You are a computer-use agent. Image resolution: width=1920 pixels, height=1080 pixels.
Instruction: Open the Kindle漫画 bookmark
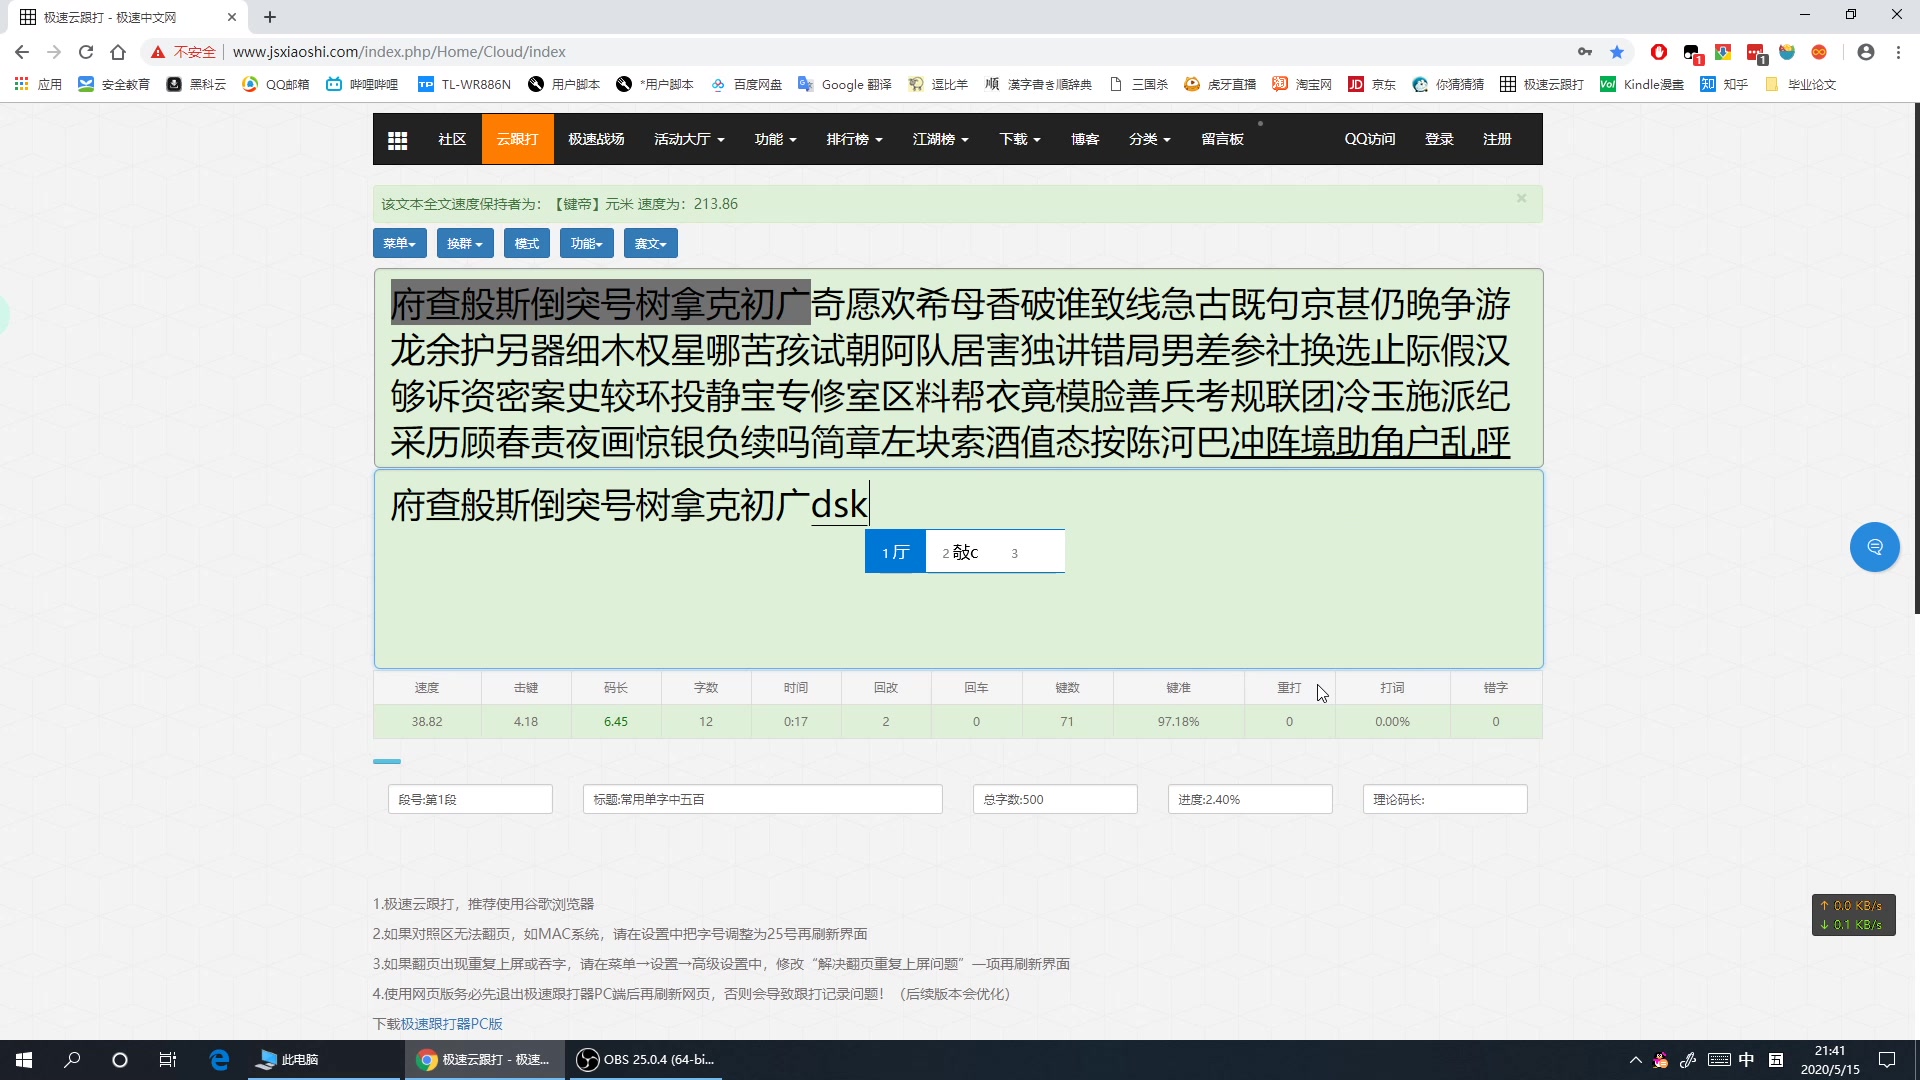tap(1642, 84)
